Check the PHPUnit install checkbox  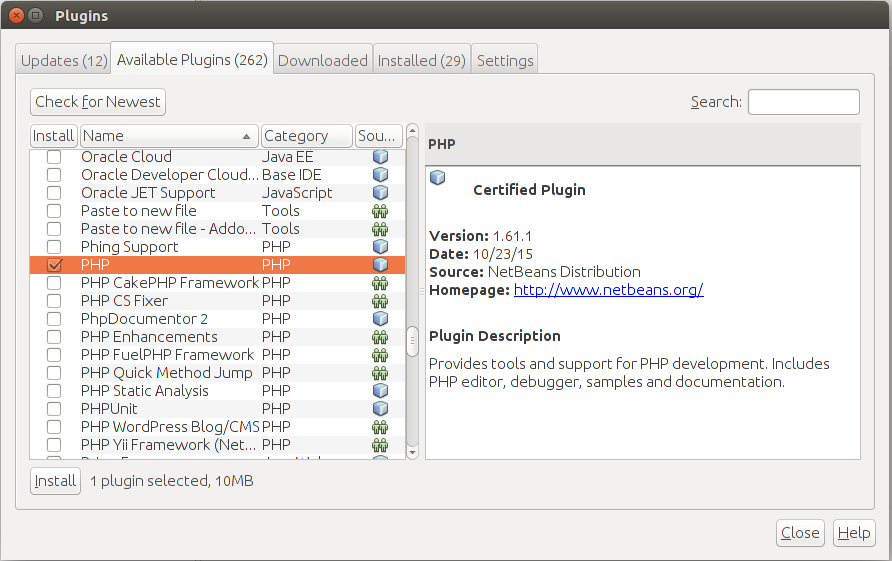(54, 409)
